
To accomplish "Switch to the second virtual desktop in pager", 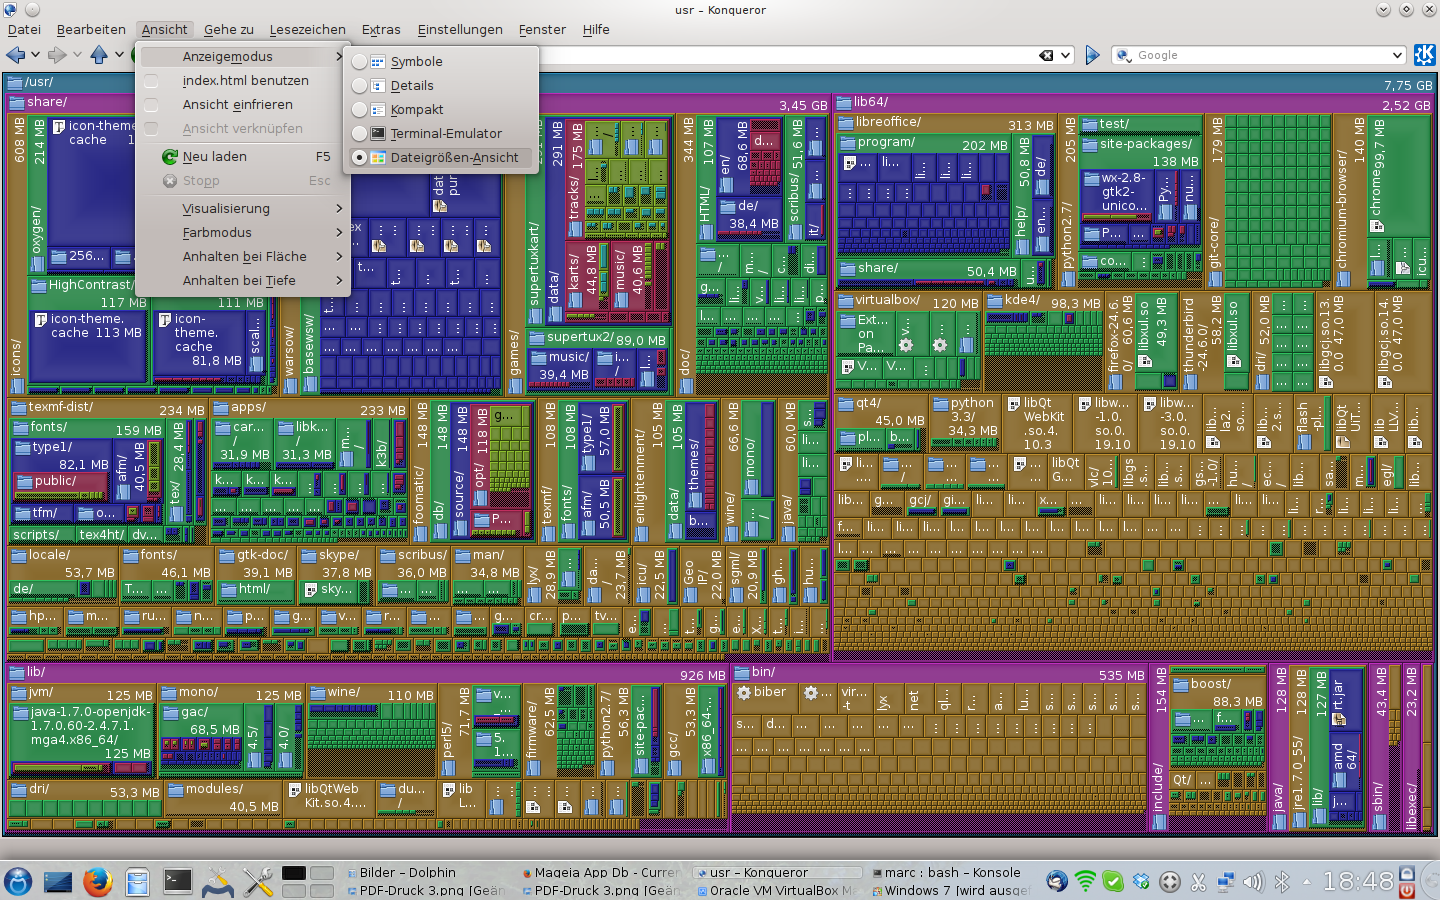I will click(x=322, y=873).
